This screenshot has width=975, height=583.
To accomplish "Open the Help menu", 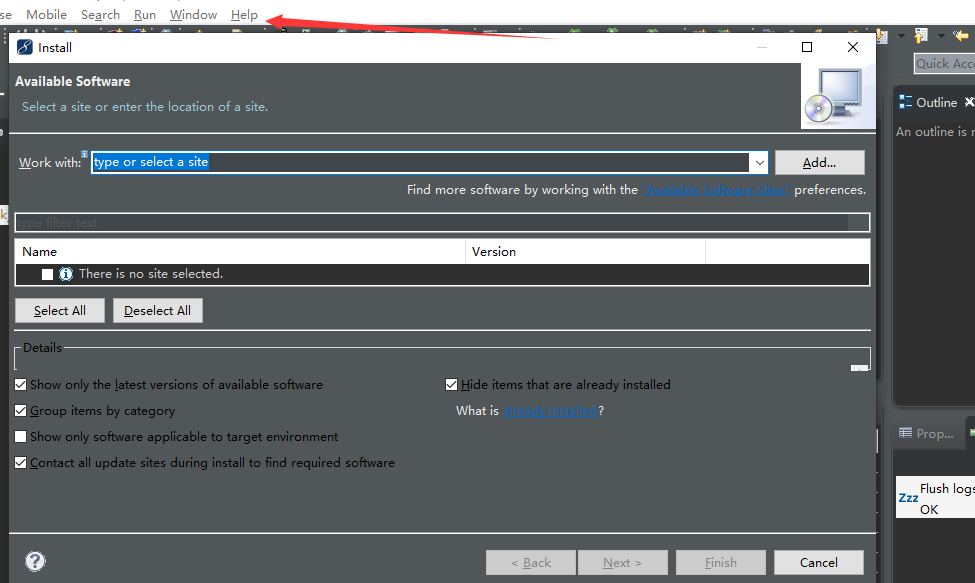I will (x=244, y=14).
